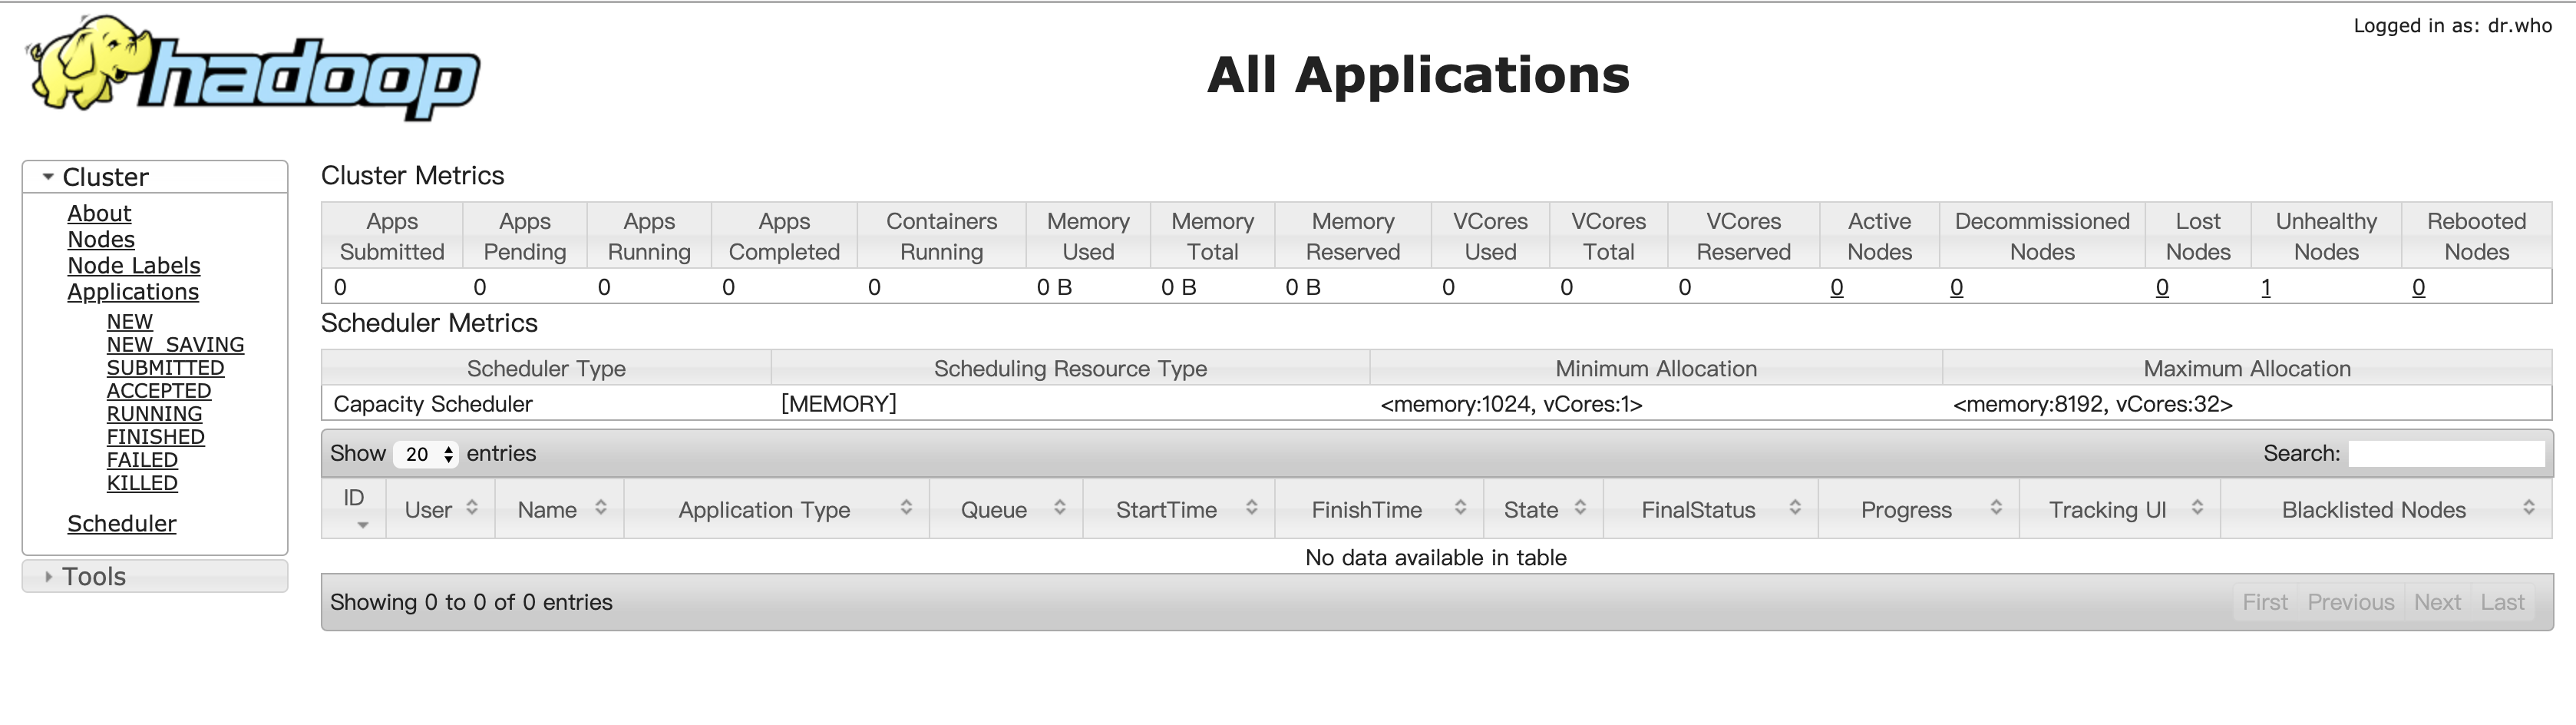Sort by Blacklisted Nodes sort icon
2576x725 pixels.
[2529, 508]
